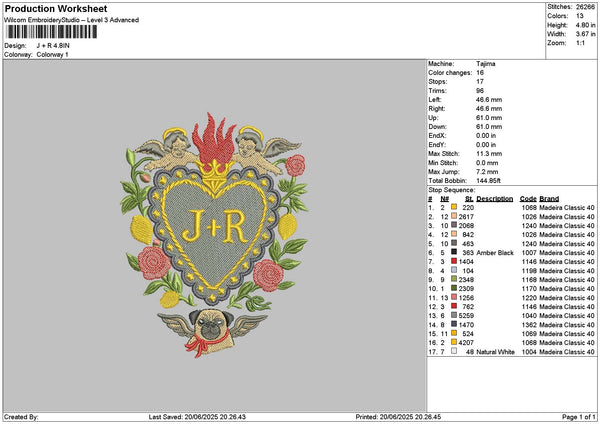Click the barcode below the worksheet title
Image resolution: width=600 pixels, height=424 pixels.
point(51,33)
